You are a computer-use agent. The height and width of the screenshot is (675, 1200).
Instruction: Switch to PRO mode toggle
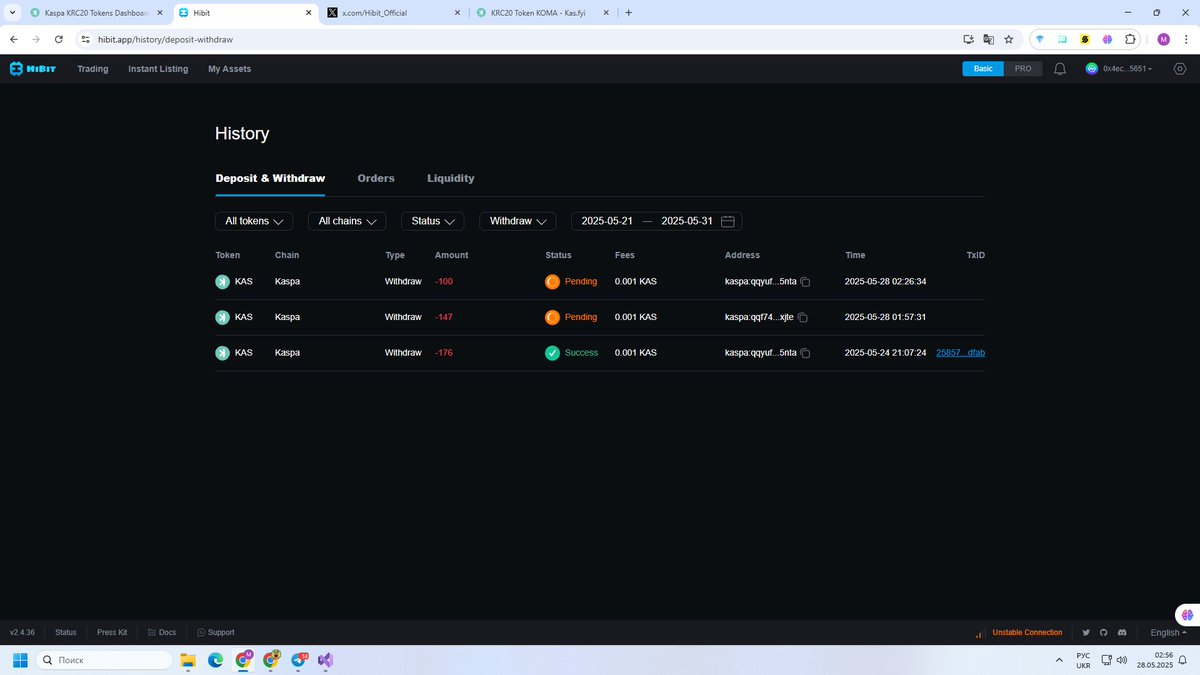coord(1023,69)
